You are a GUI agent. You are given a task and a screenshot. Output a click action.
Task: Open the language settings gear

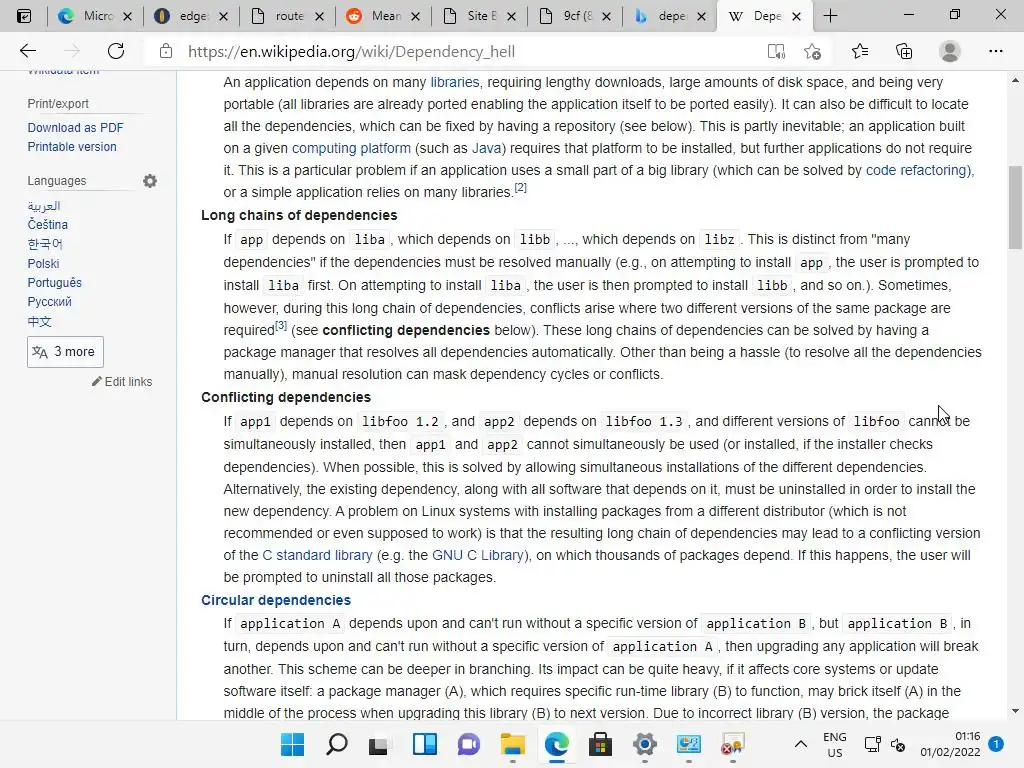[x=150, y=181]
